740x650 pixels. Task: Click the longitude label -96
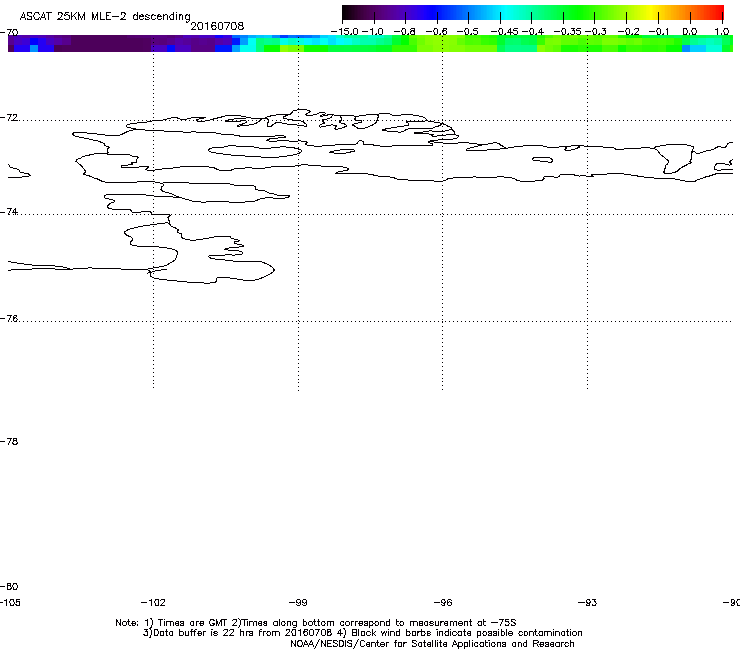pyautogui.click(x=443, y=602)
